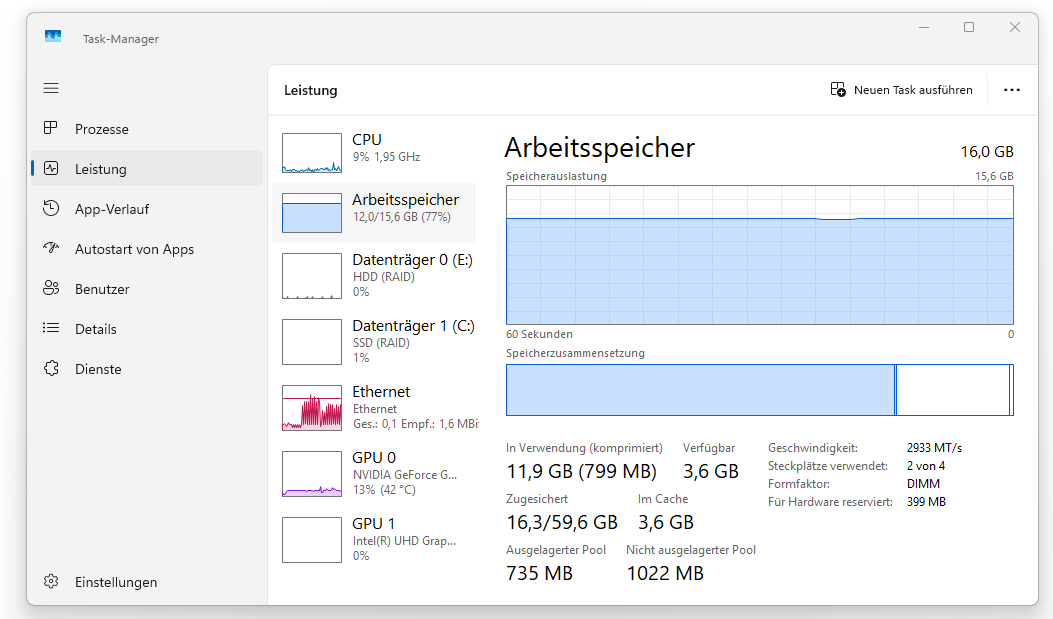Click the Für Hardware reserviert 399 MB value

tap(926, 502)
